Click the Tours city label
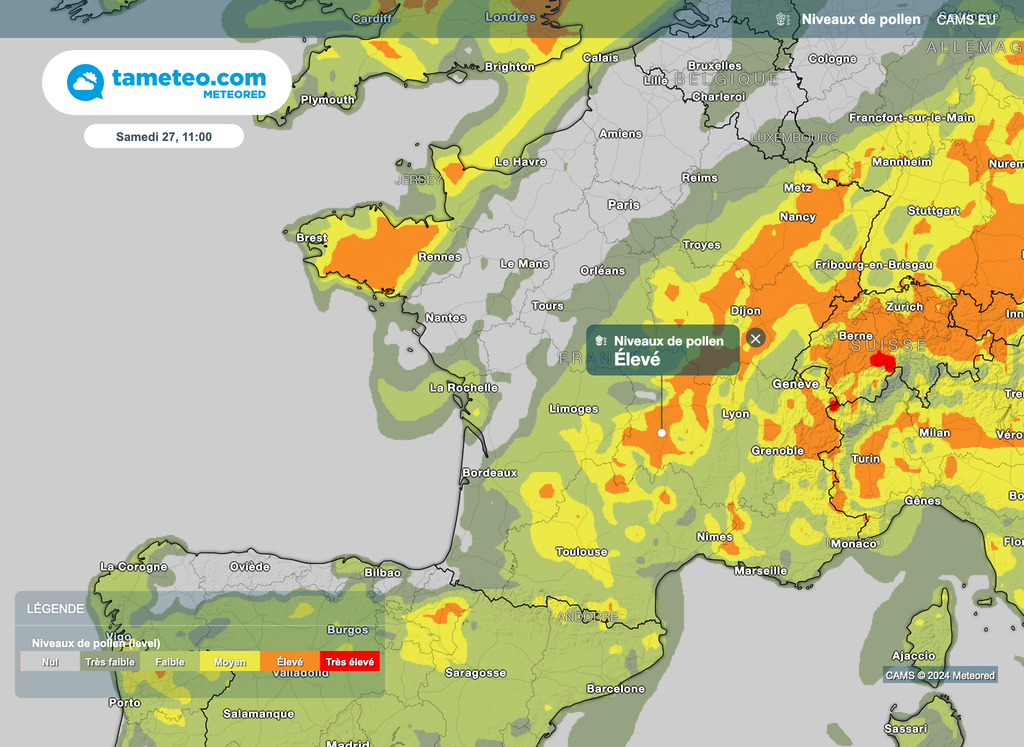 pyautogui.click(x=547, y=306)
